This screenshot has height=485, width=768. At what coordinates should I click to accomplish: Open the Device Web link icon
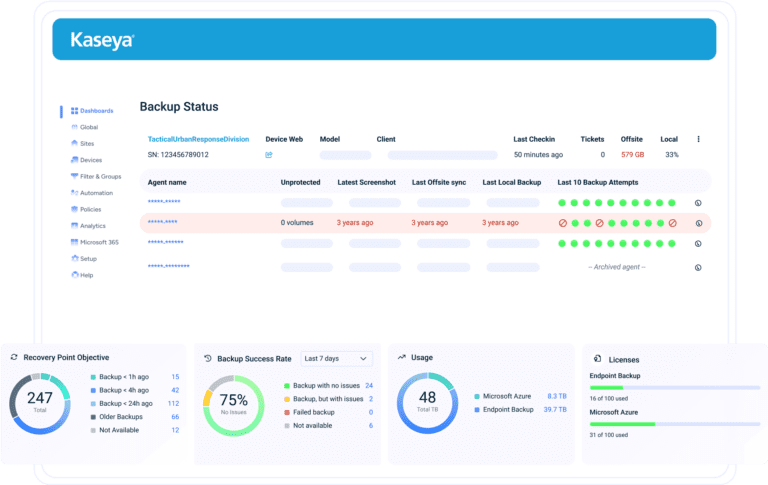pos(269,155)
